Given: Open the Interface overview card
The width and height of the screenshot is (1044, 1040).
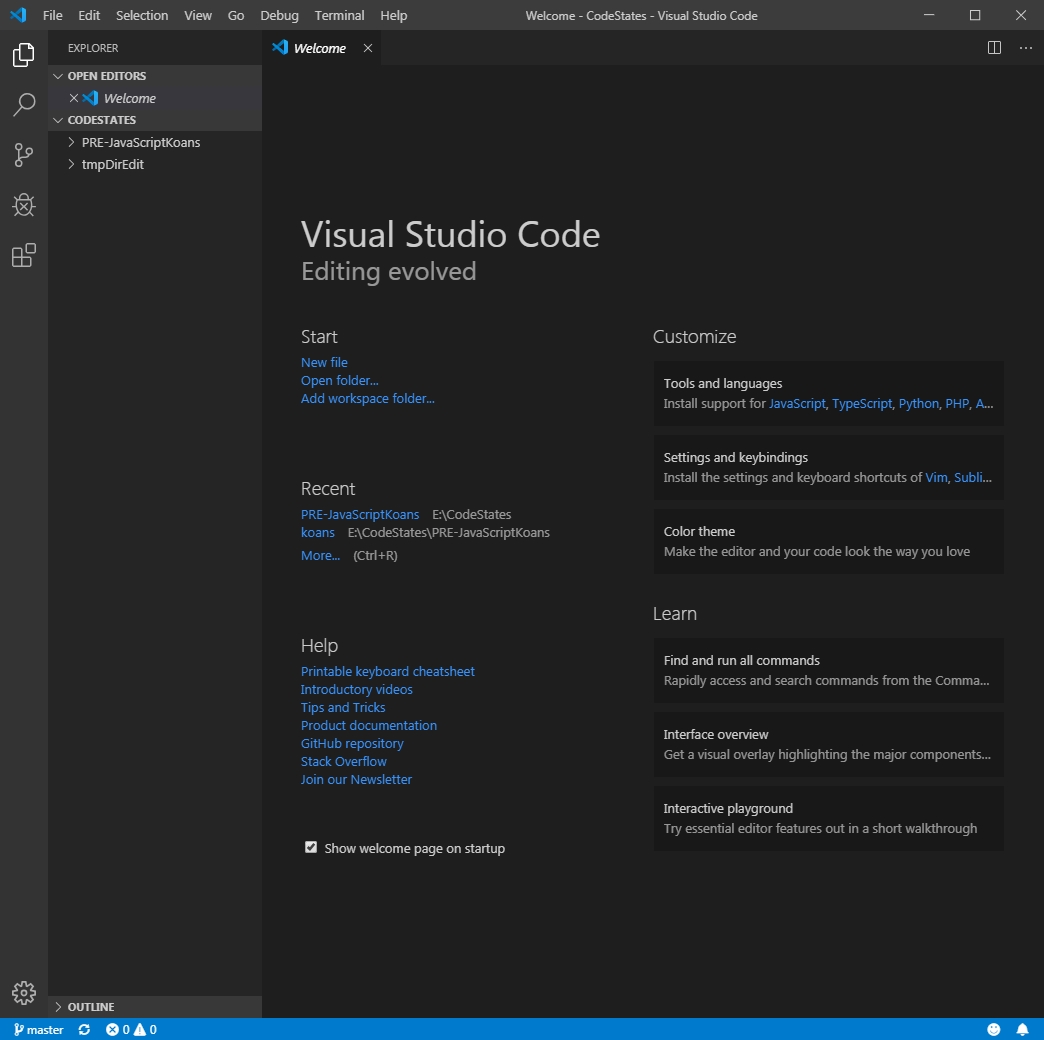Looking at the screenshot, I should (x=828, y=744).
